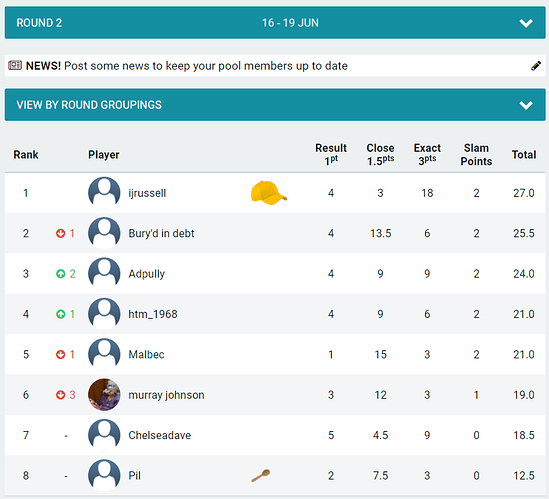Click the green up arrow beside htm_1968

61,314
